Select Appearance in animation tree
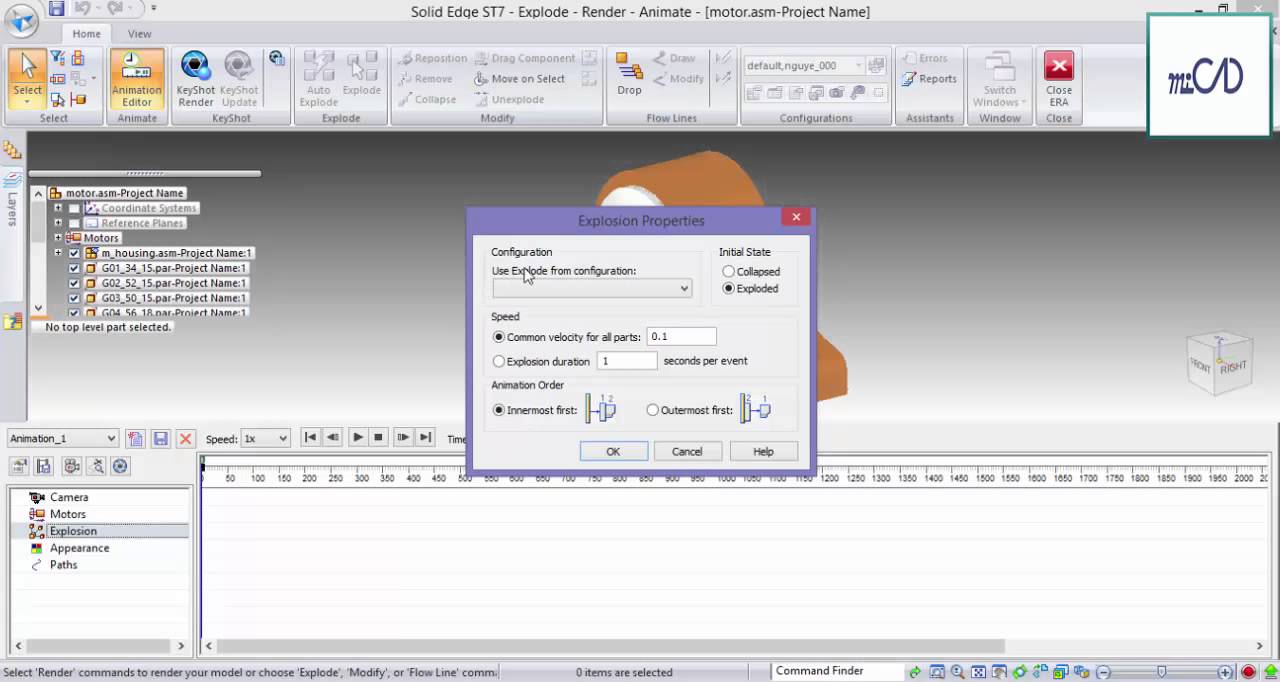 pos(79,548)
